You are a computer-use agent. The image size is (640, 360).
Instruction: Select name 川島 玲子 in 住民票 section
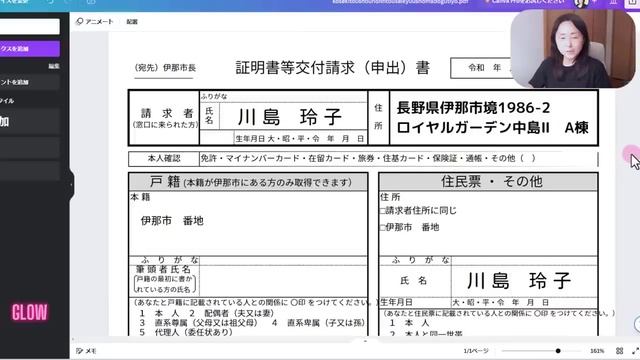click(x=519, y=281)
